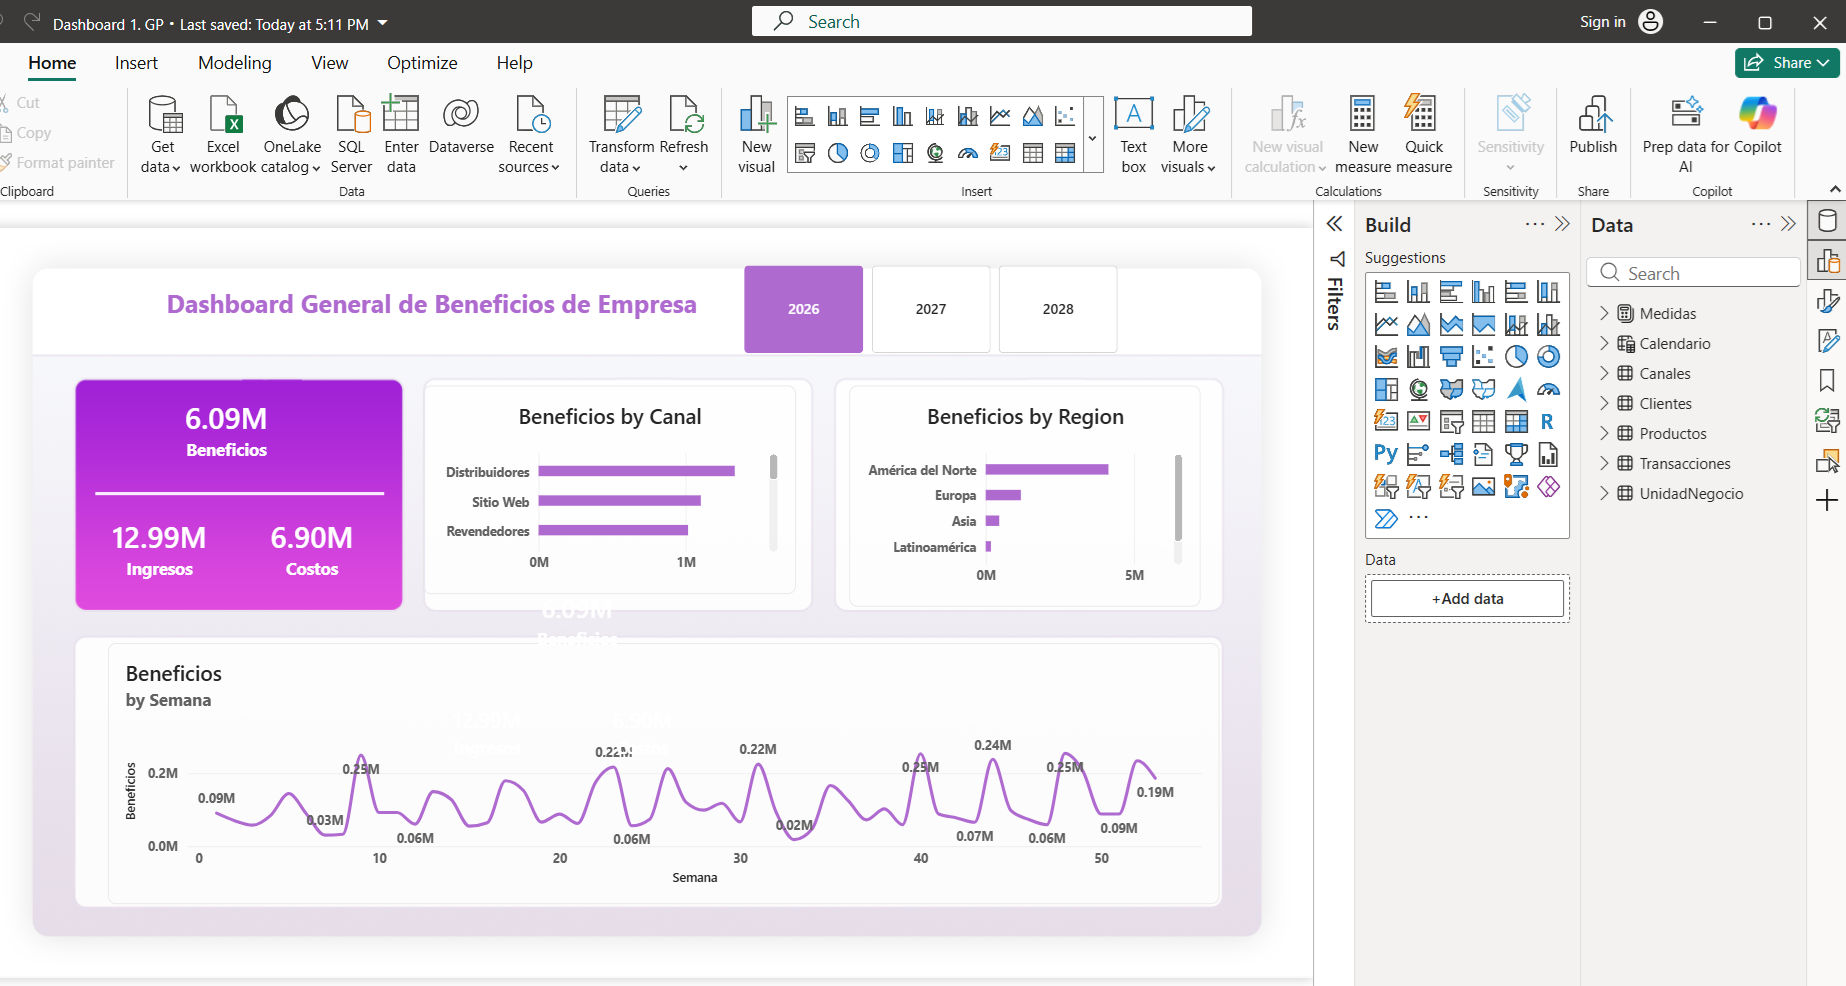Viewport: 1846px width, 986px height.
Task: Expand the ribbon visuals gallery arrow
Action: click(x=1092, y=138)
